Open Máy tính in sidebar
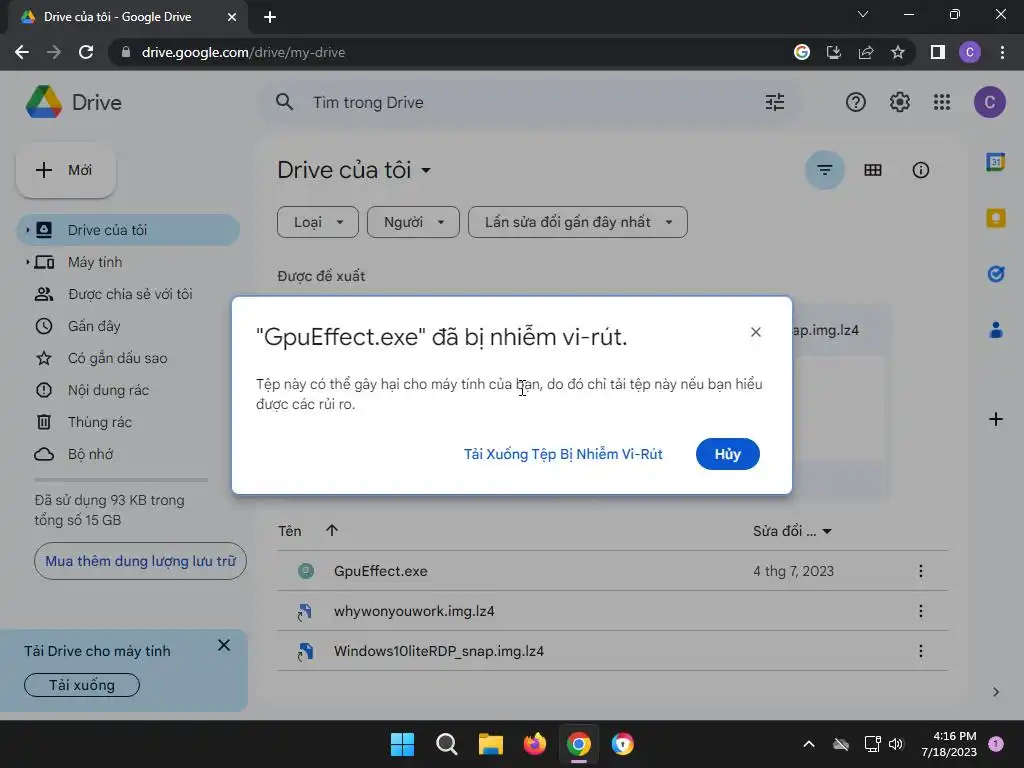The width and height of the screenshot is (1024, 768). point(95,262)
